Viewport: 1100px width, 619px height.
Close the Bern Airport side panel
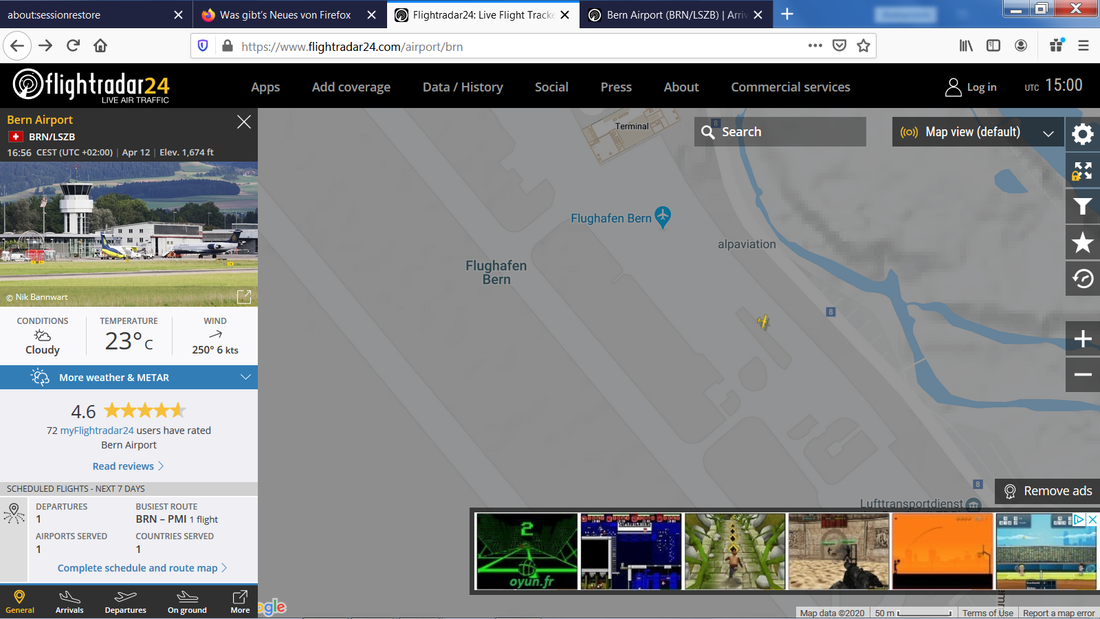point(243,122)
